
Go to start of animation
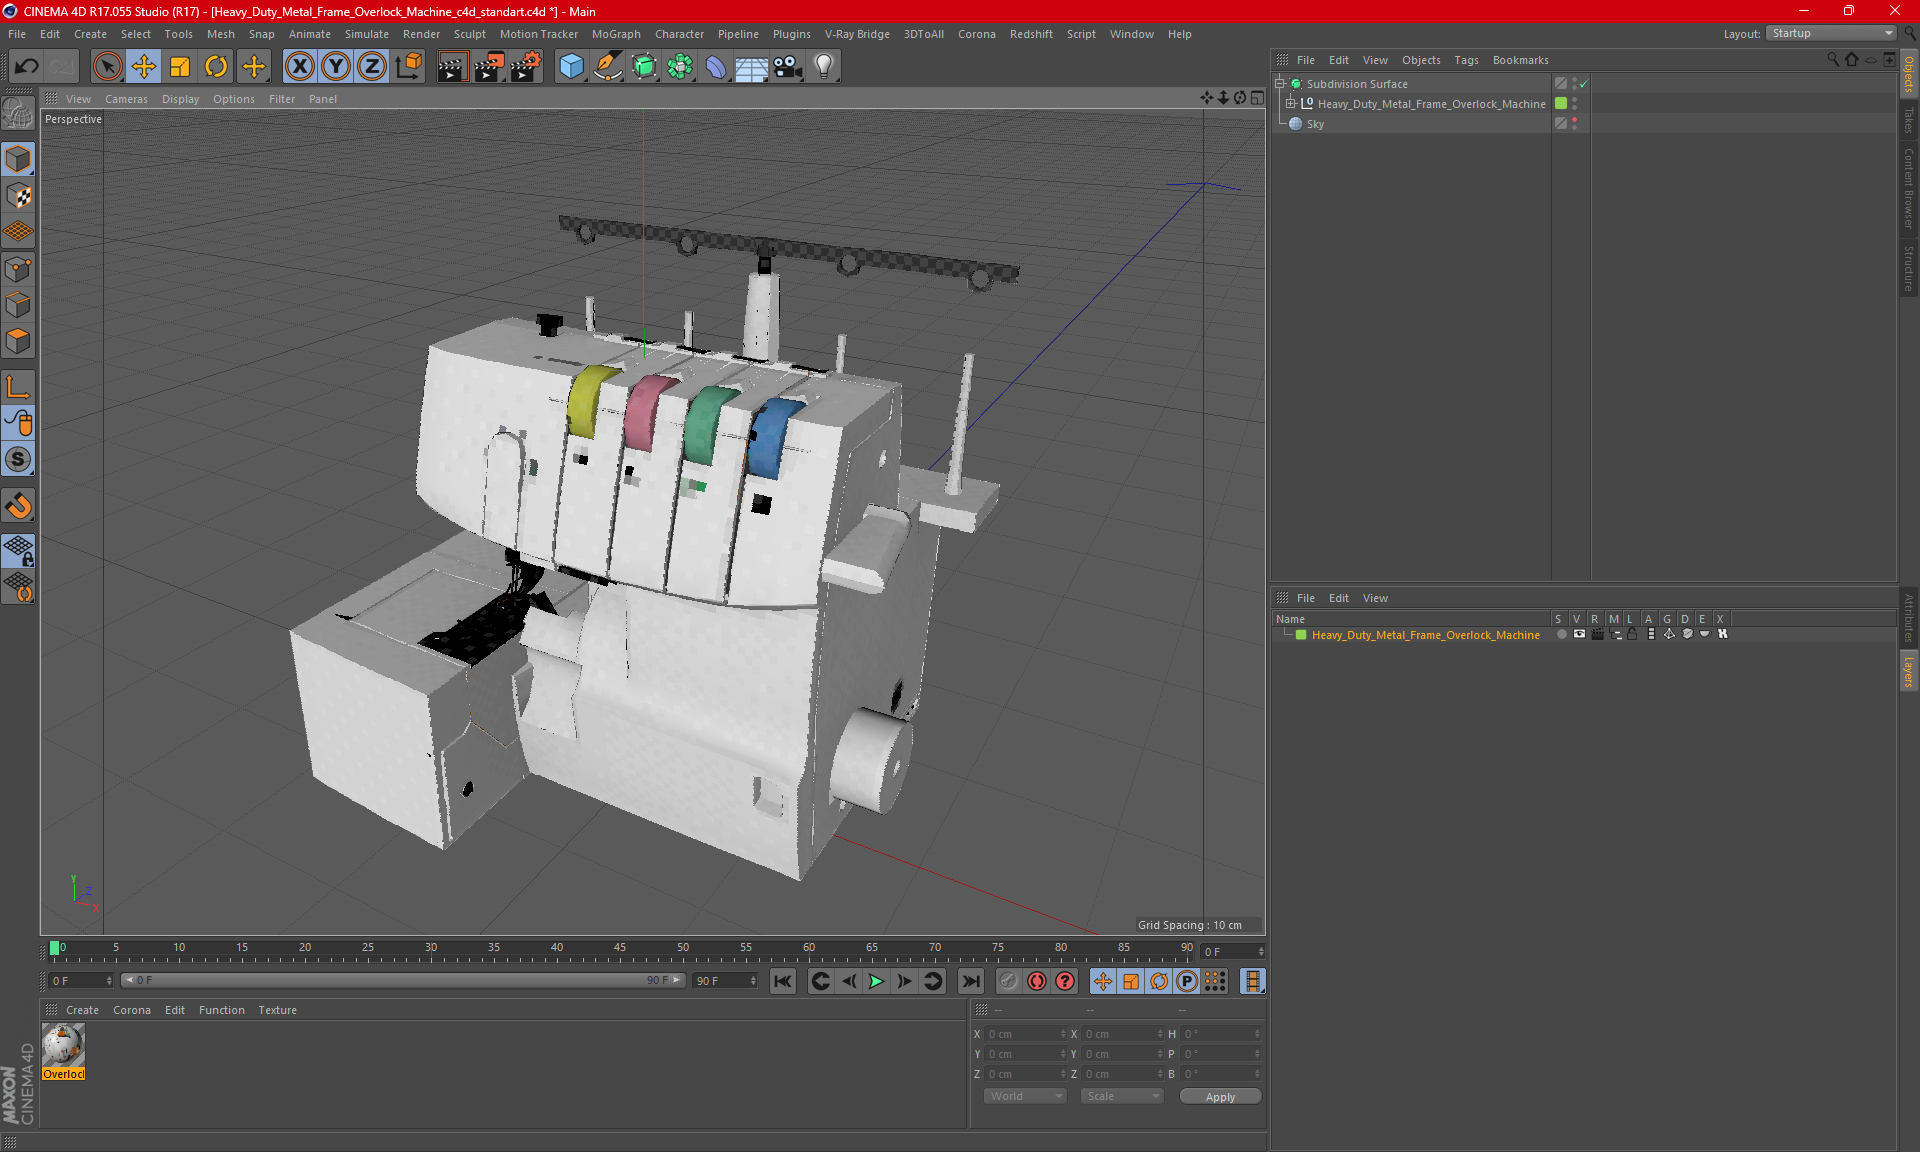[x=783, y=981]
